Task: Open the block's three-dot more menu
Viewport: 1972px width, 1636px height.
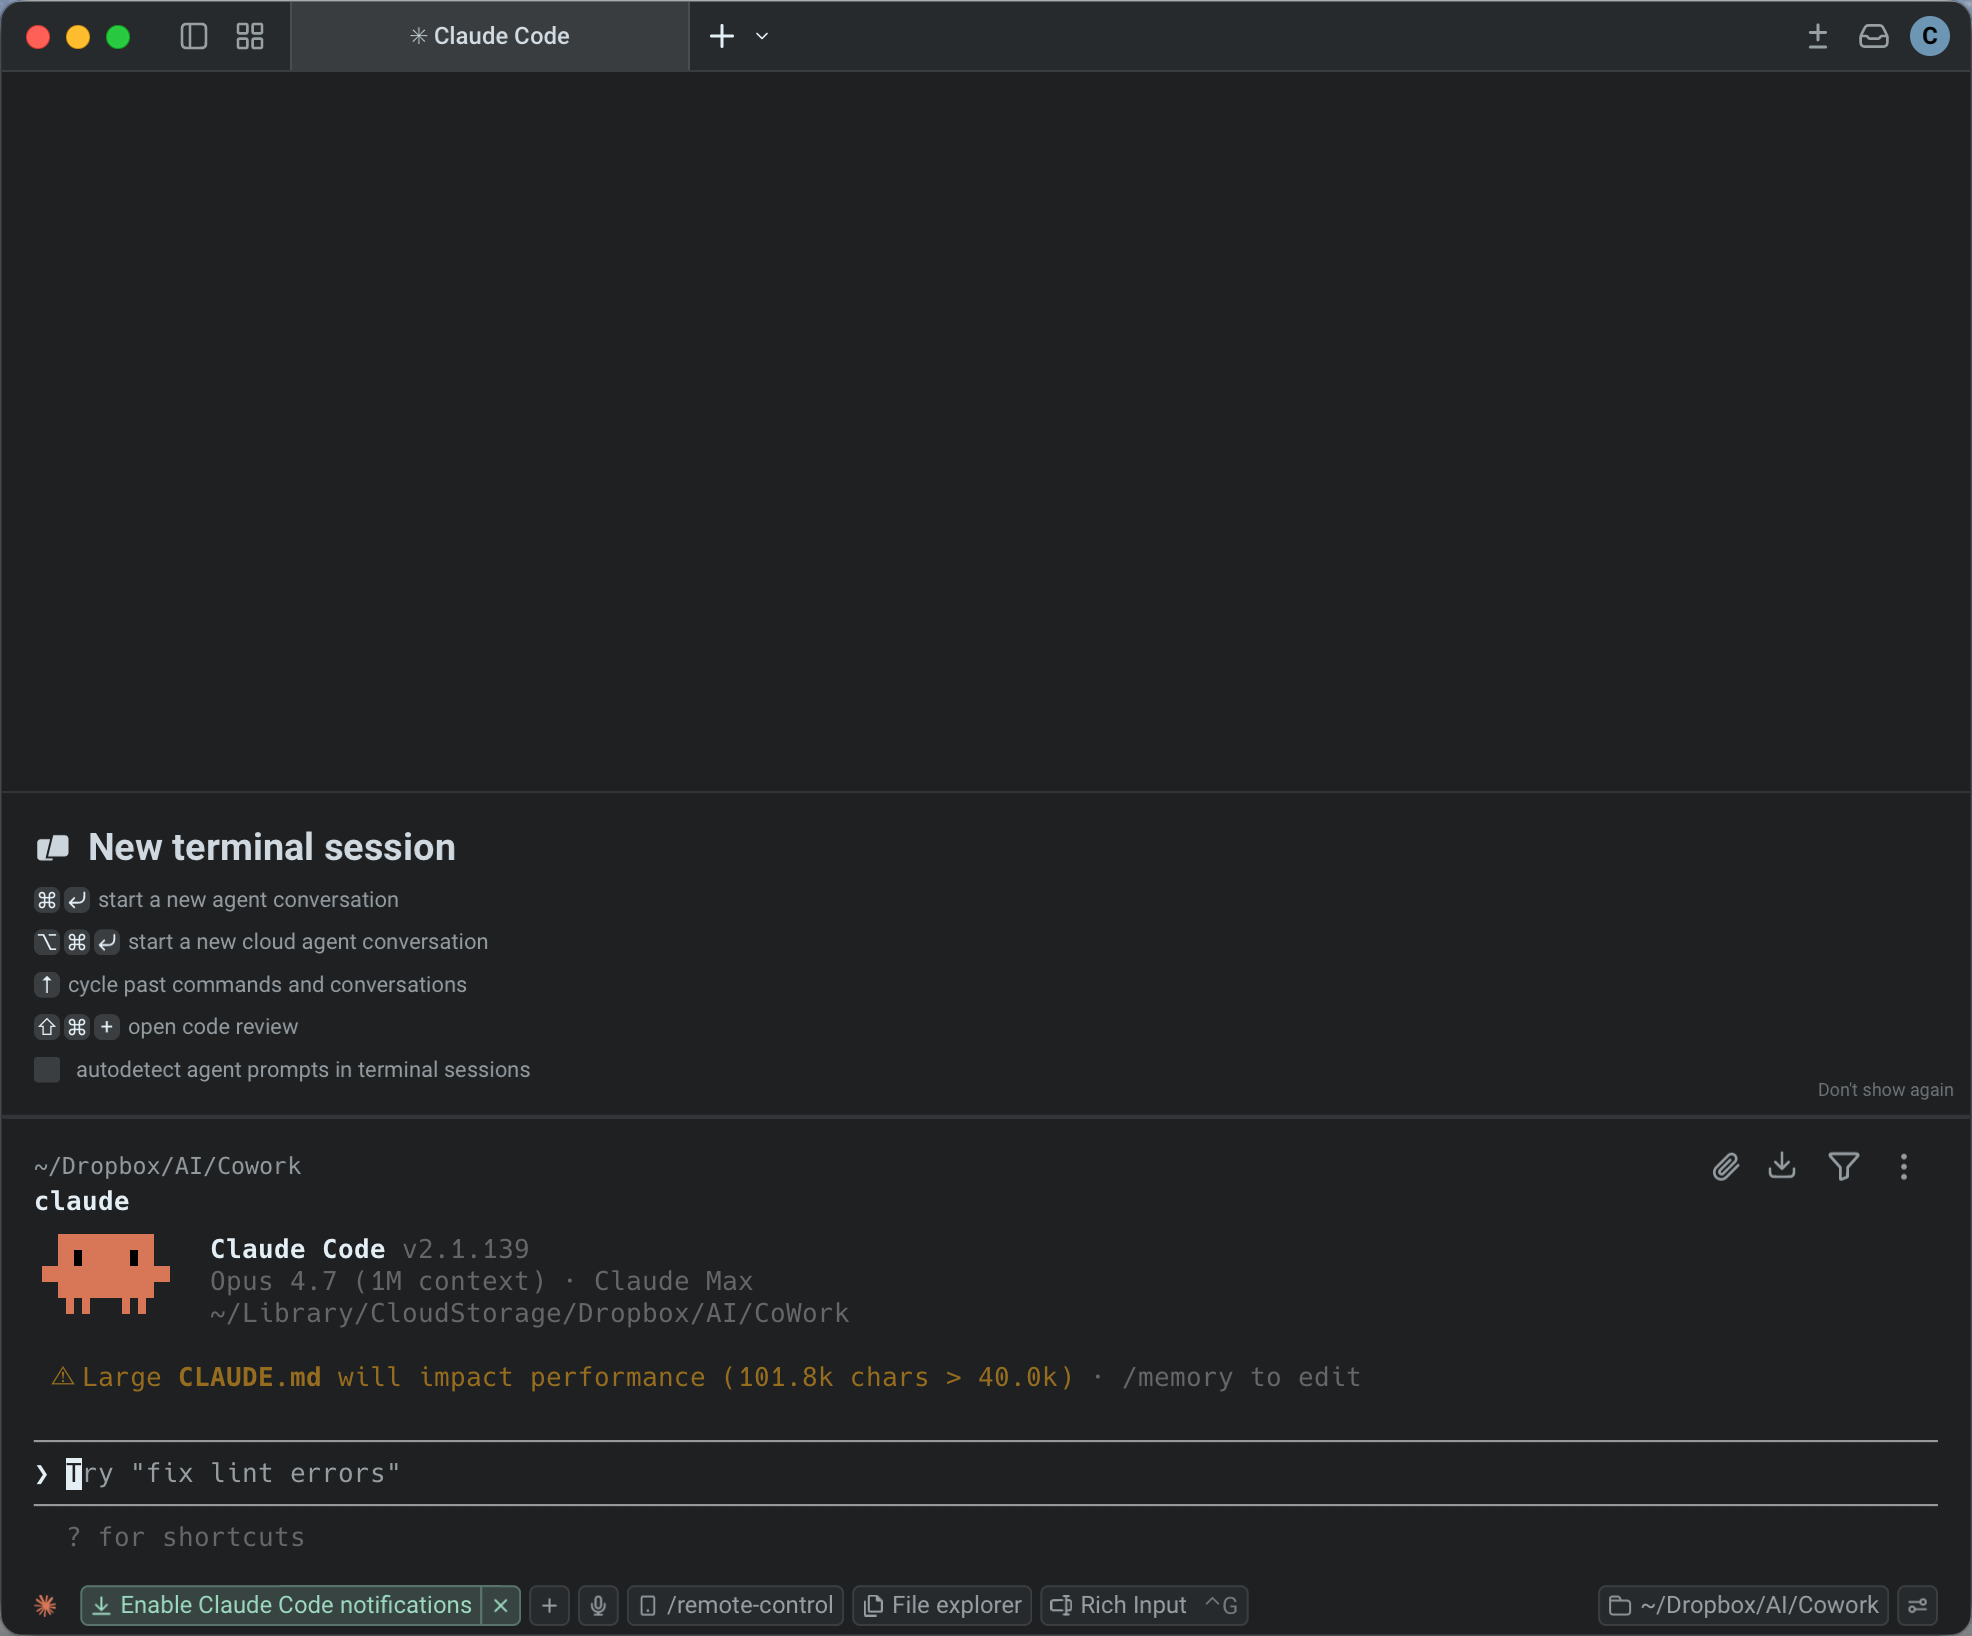Action: [x=1904, y=1166]
